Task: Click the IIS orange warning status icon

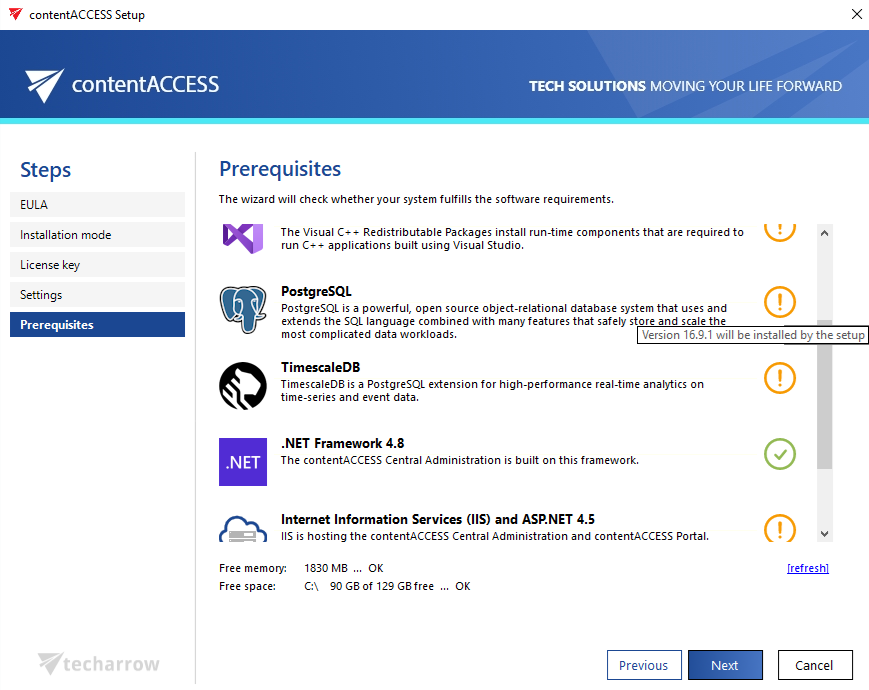Action: click(x=780, y=527)
